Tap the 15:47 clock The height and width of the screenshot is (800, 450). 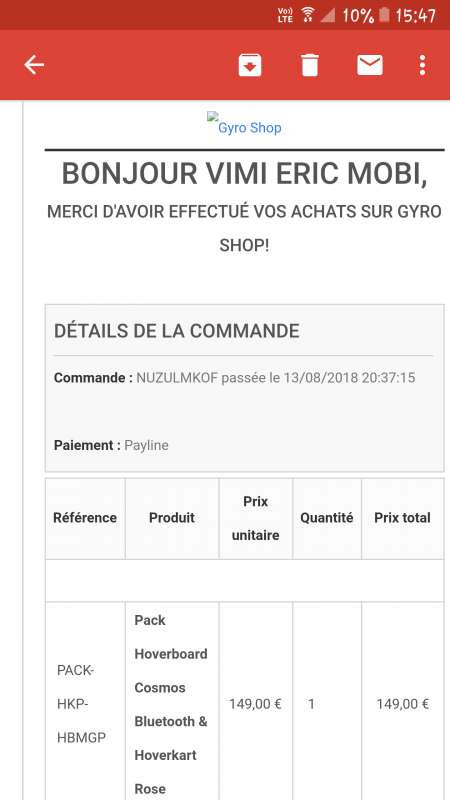click(415, 15)
